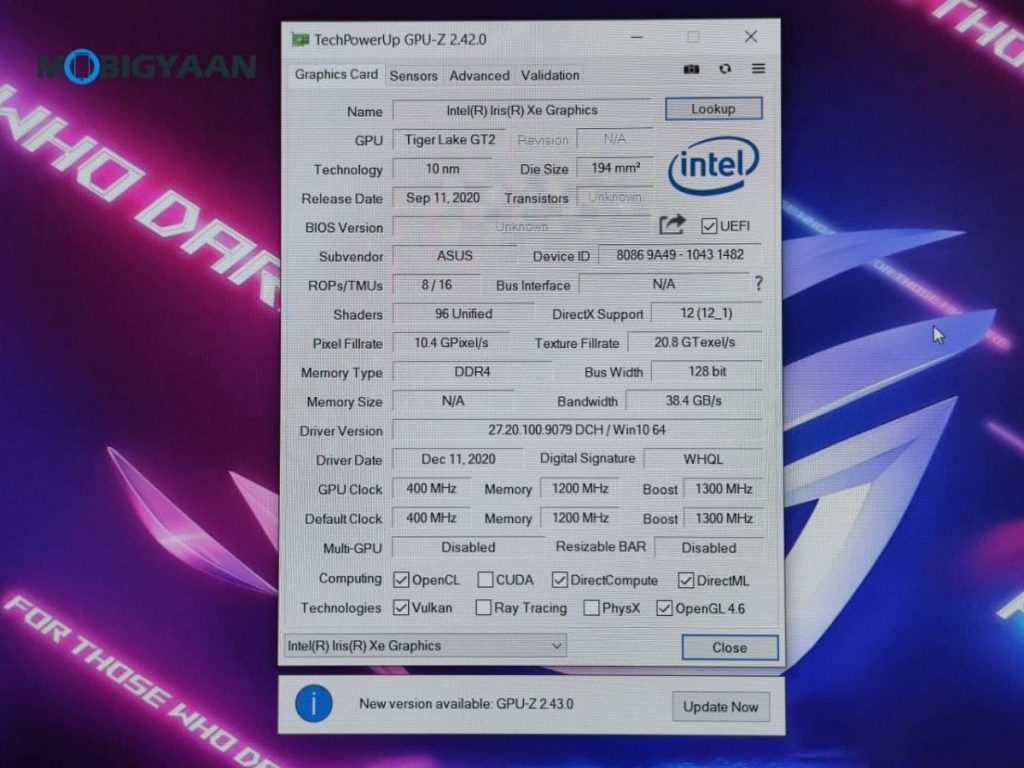Click the Bus Interface field N/A
The height and width of the screenshot is (768, 1024).
click(664, 284)
